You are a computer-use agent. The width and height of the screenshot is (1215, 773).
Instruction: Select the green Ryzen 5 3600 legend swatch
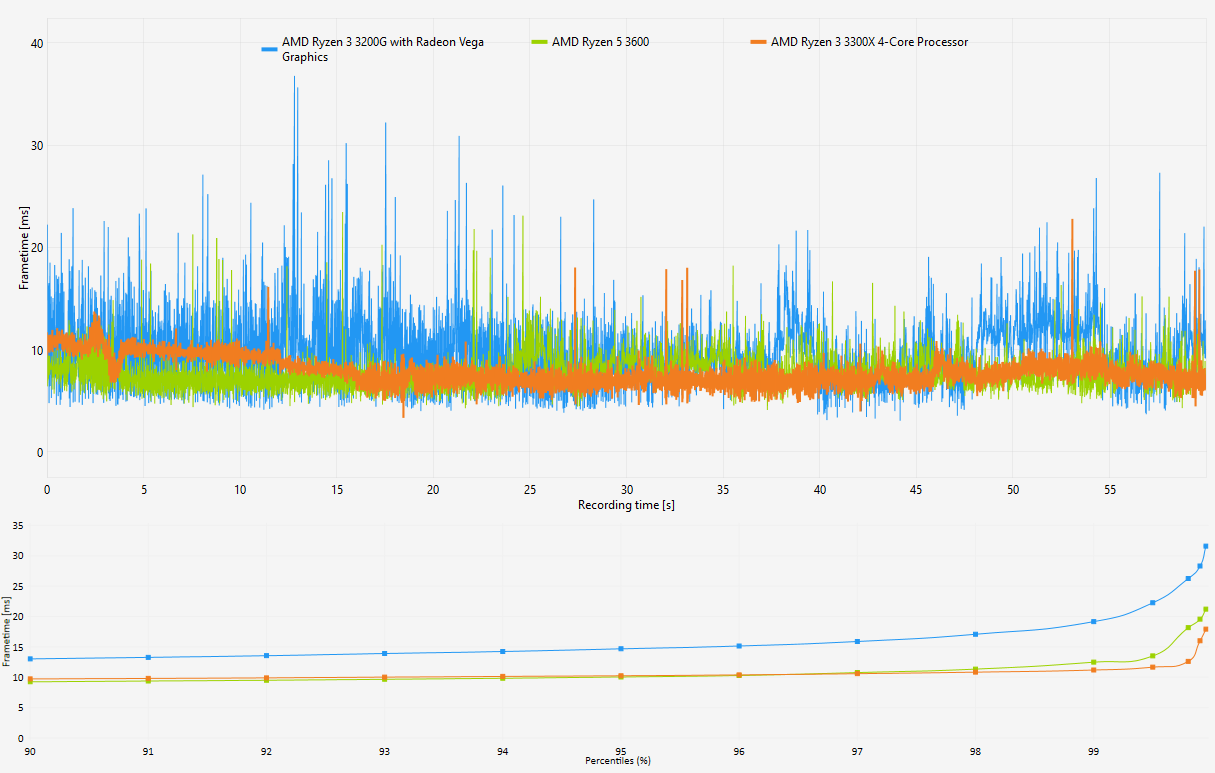coord(539,42)
